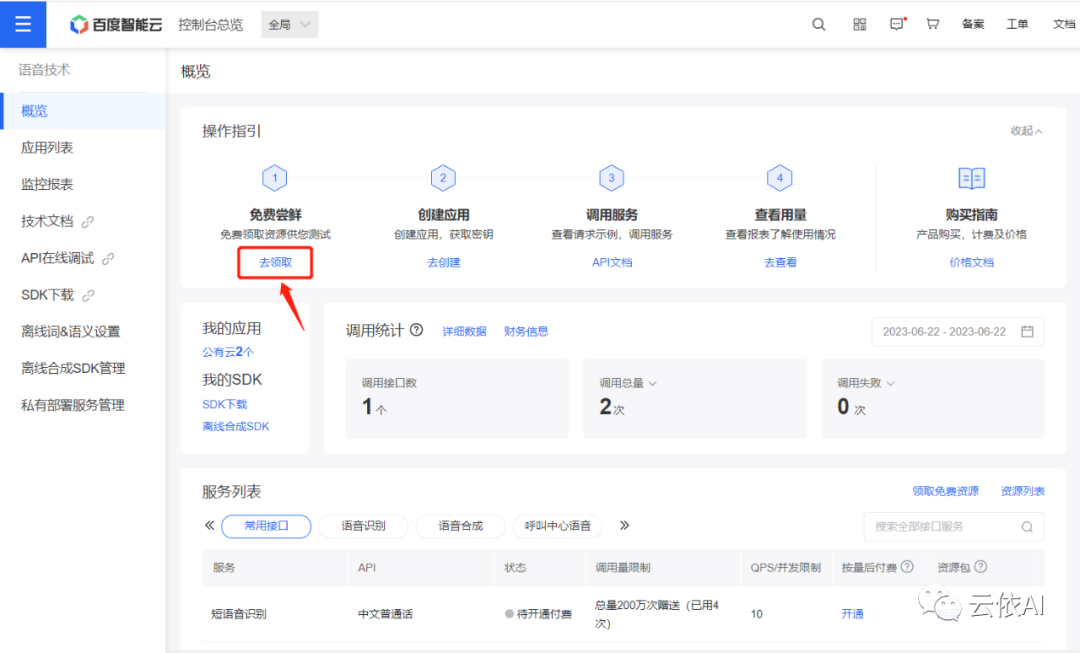The image size is (1080, 653).
Task: Click the help icon next to 资源包
Action: point(981,566)
